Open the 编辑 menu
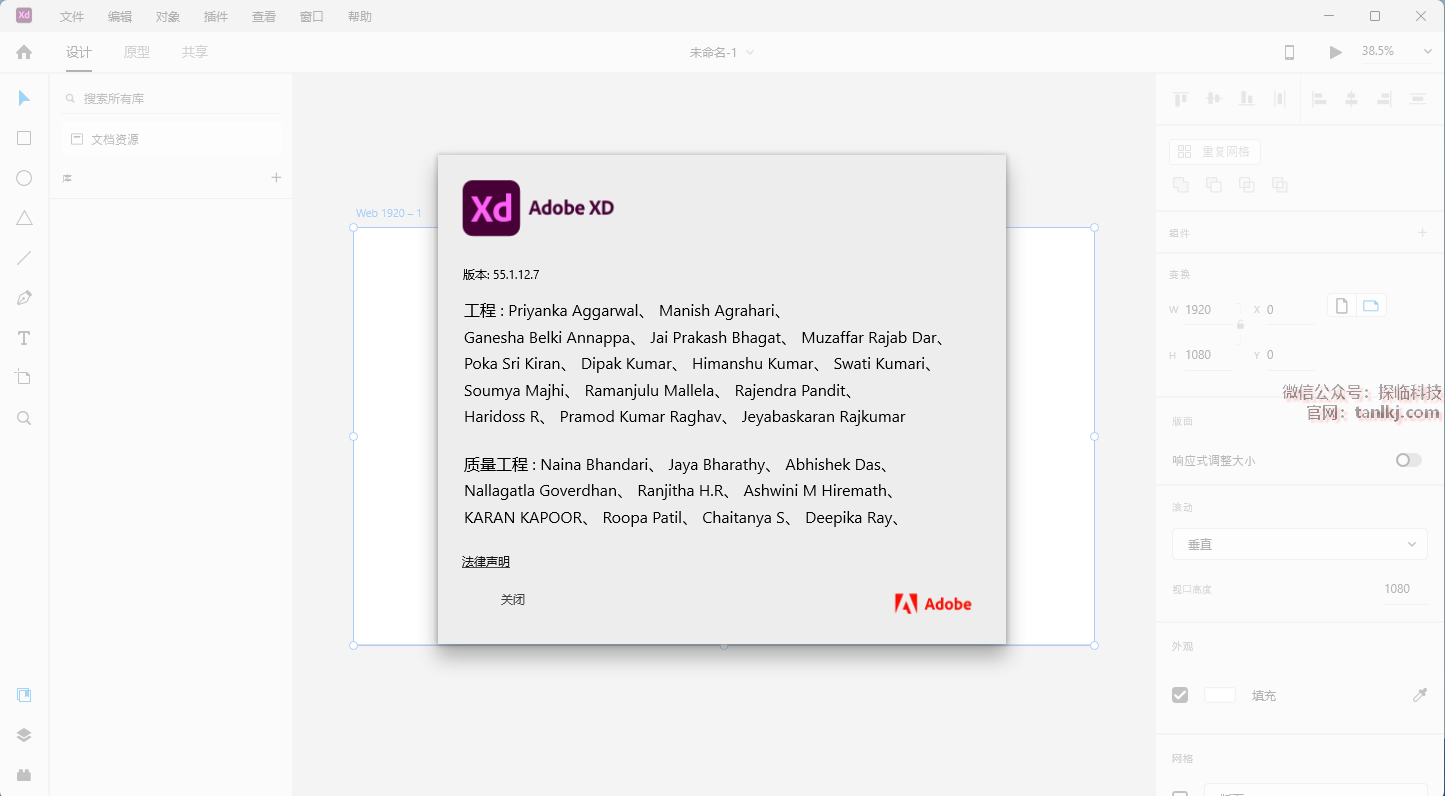 point(120,17)
